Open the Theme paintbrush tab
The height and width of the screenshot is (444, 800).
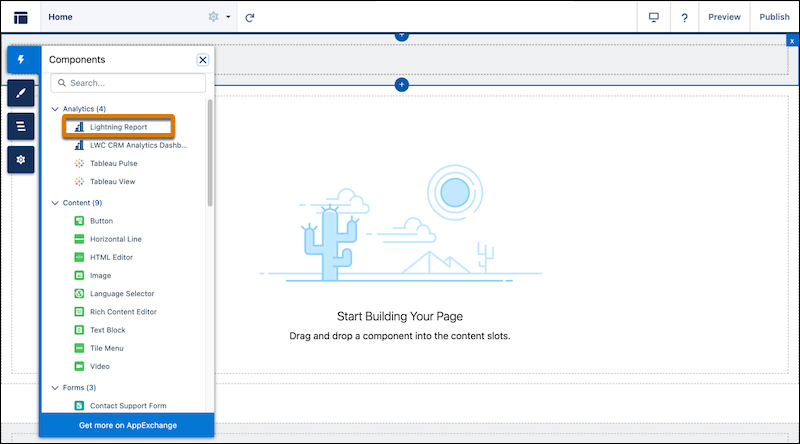[x=21, y=93]
